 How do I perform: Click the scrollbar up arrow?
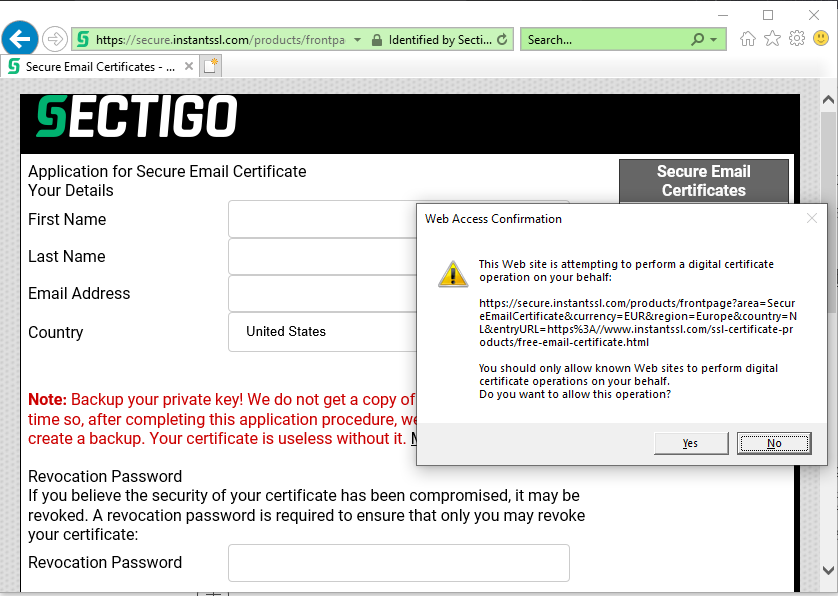click(x=828, y=100)
